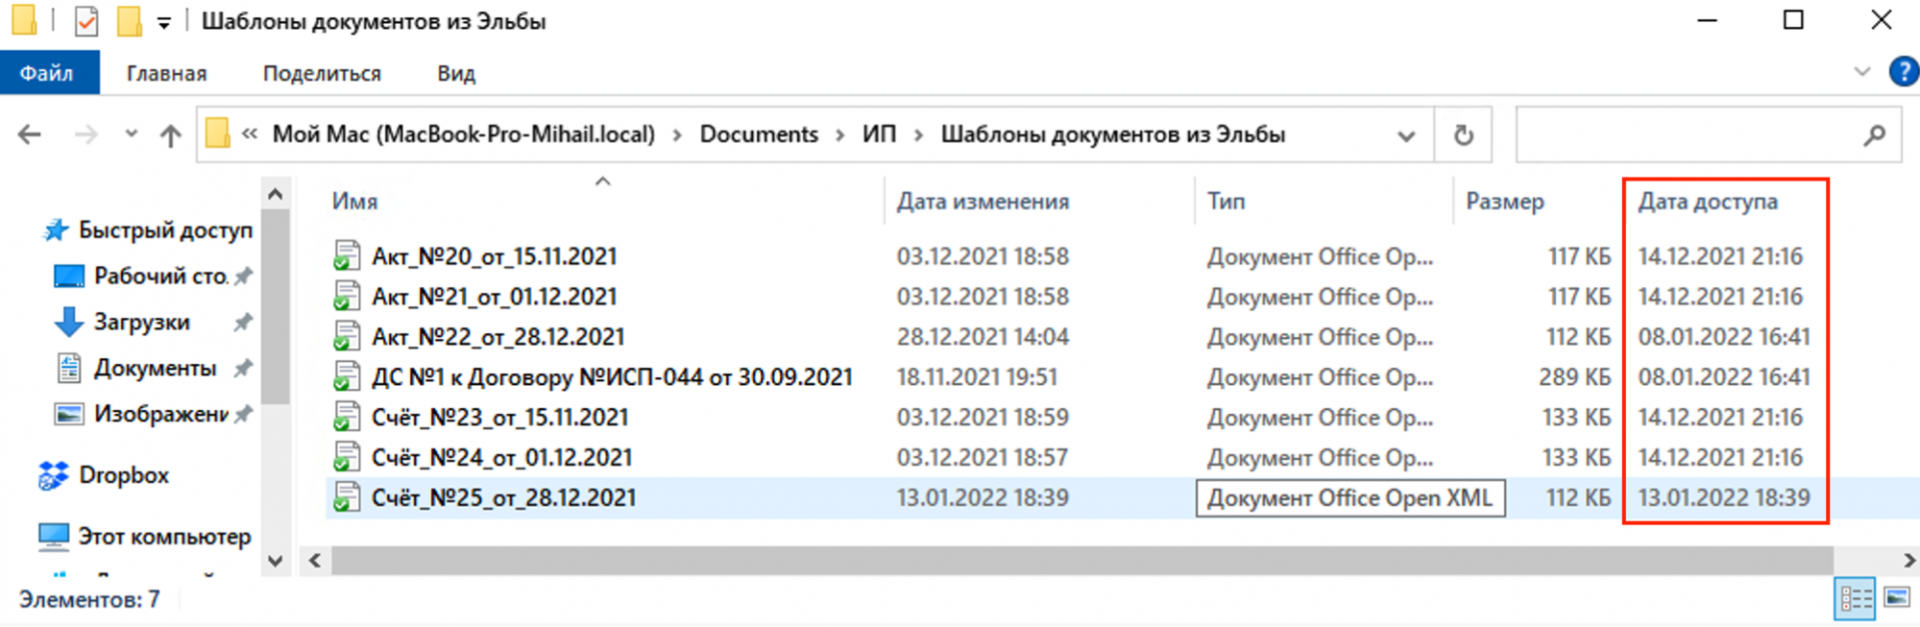The height and width of the screenshot is (627, 1920).
Task: Select file Счёт_№24_от_01.12.2021
Action: [502, 458]
